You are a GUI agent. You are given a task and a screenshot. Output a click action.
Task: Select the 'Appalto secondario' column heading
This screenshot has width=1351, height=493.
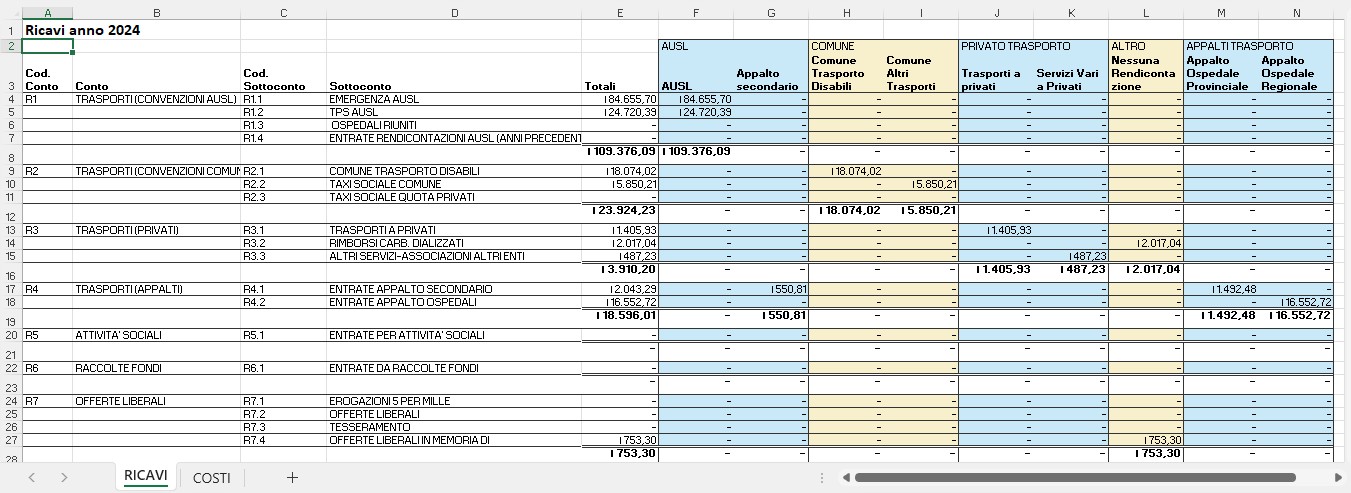770,73
